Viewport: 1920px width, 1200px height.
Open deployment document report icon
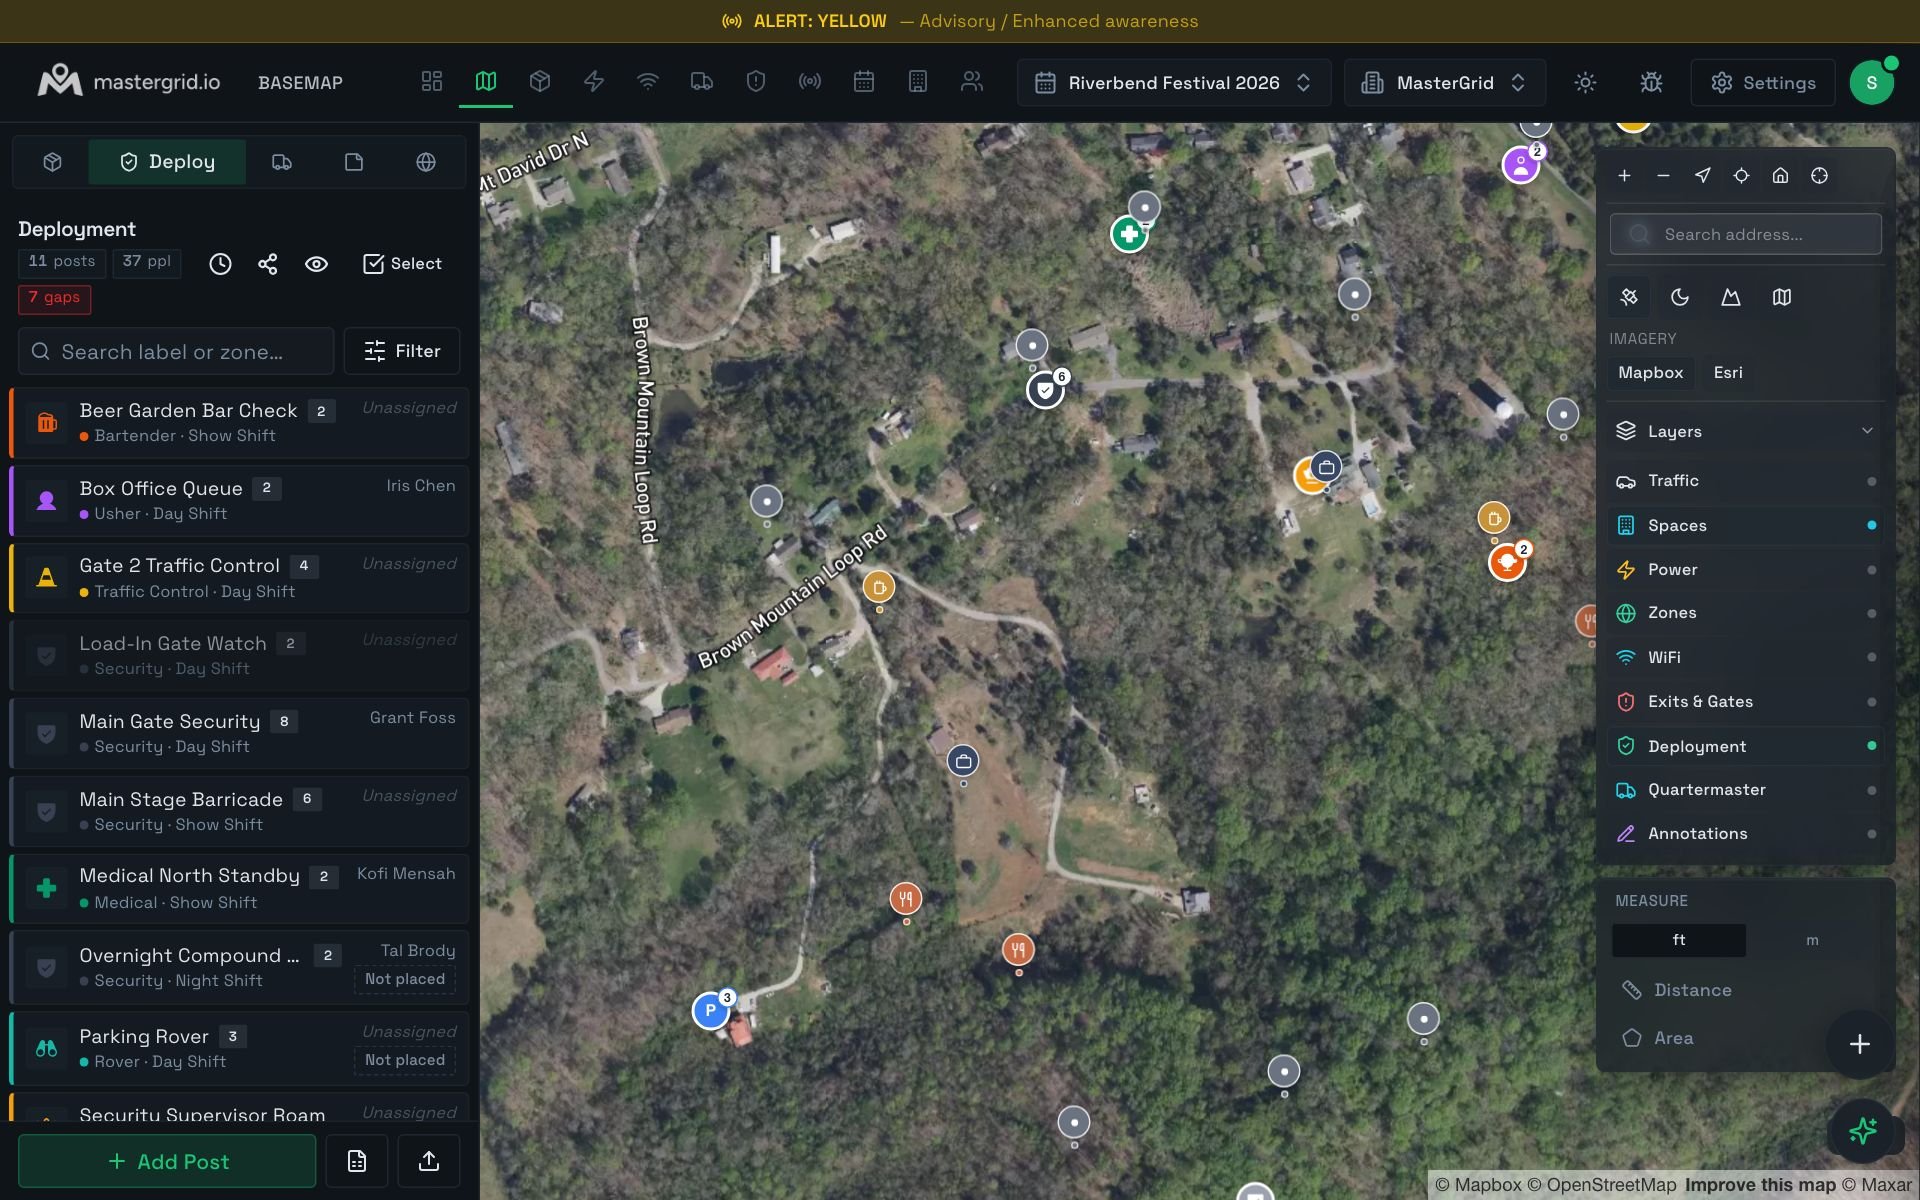click(357, 1160)
